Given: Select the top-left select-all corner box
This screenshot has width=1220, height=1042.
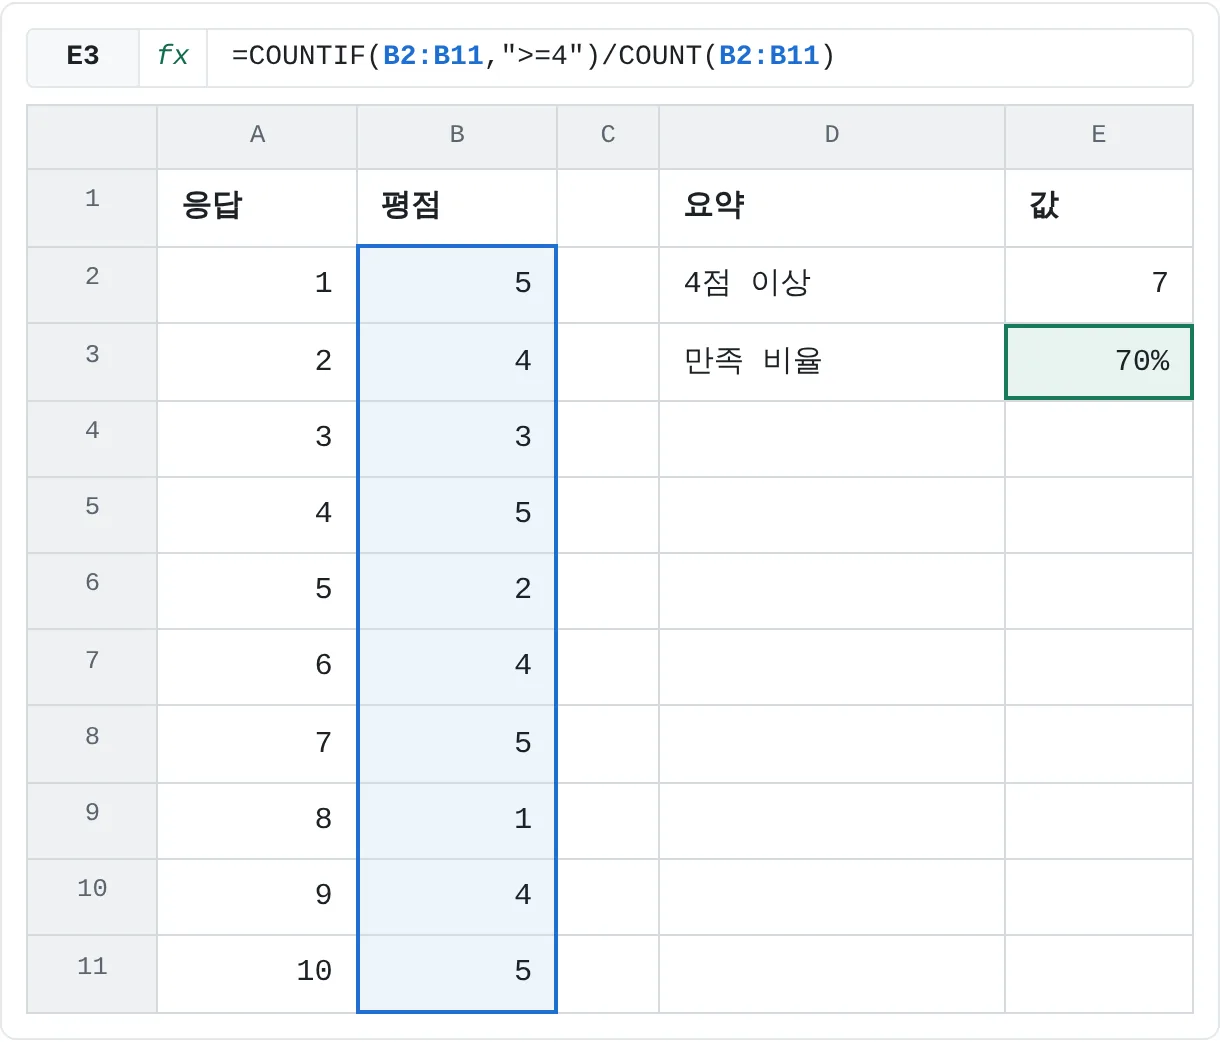Looking at the screenshot, I should (92, 137).
